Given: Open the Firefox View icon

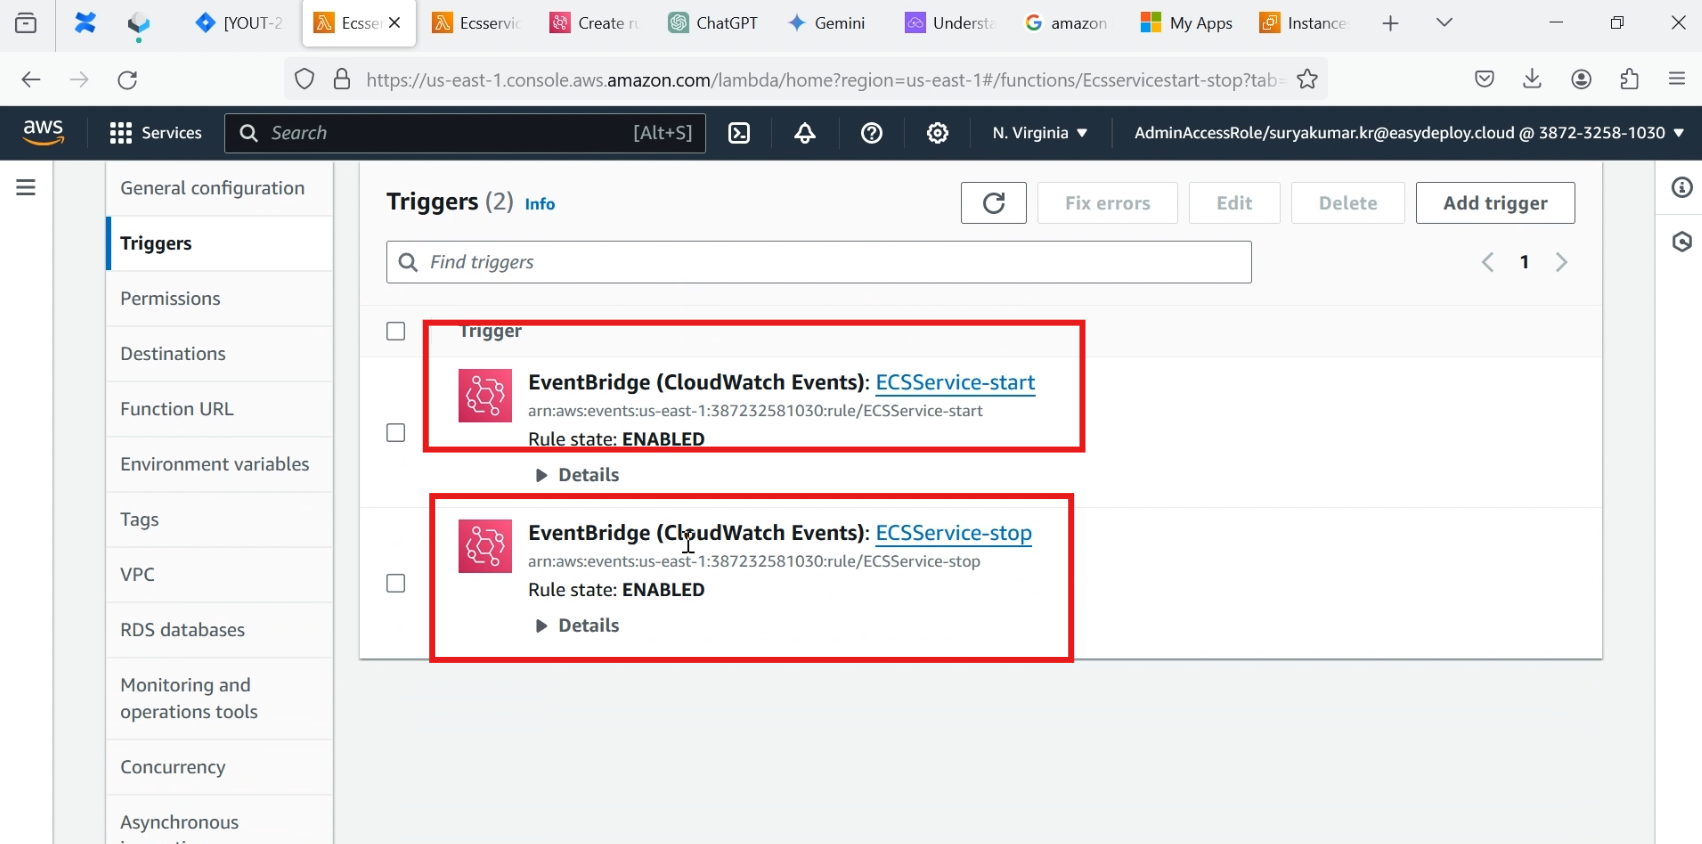Looking at the screenshot, I should (x=26, y=23).
